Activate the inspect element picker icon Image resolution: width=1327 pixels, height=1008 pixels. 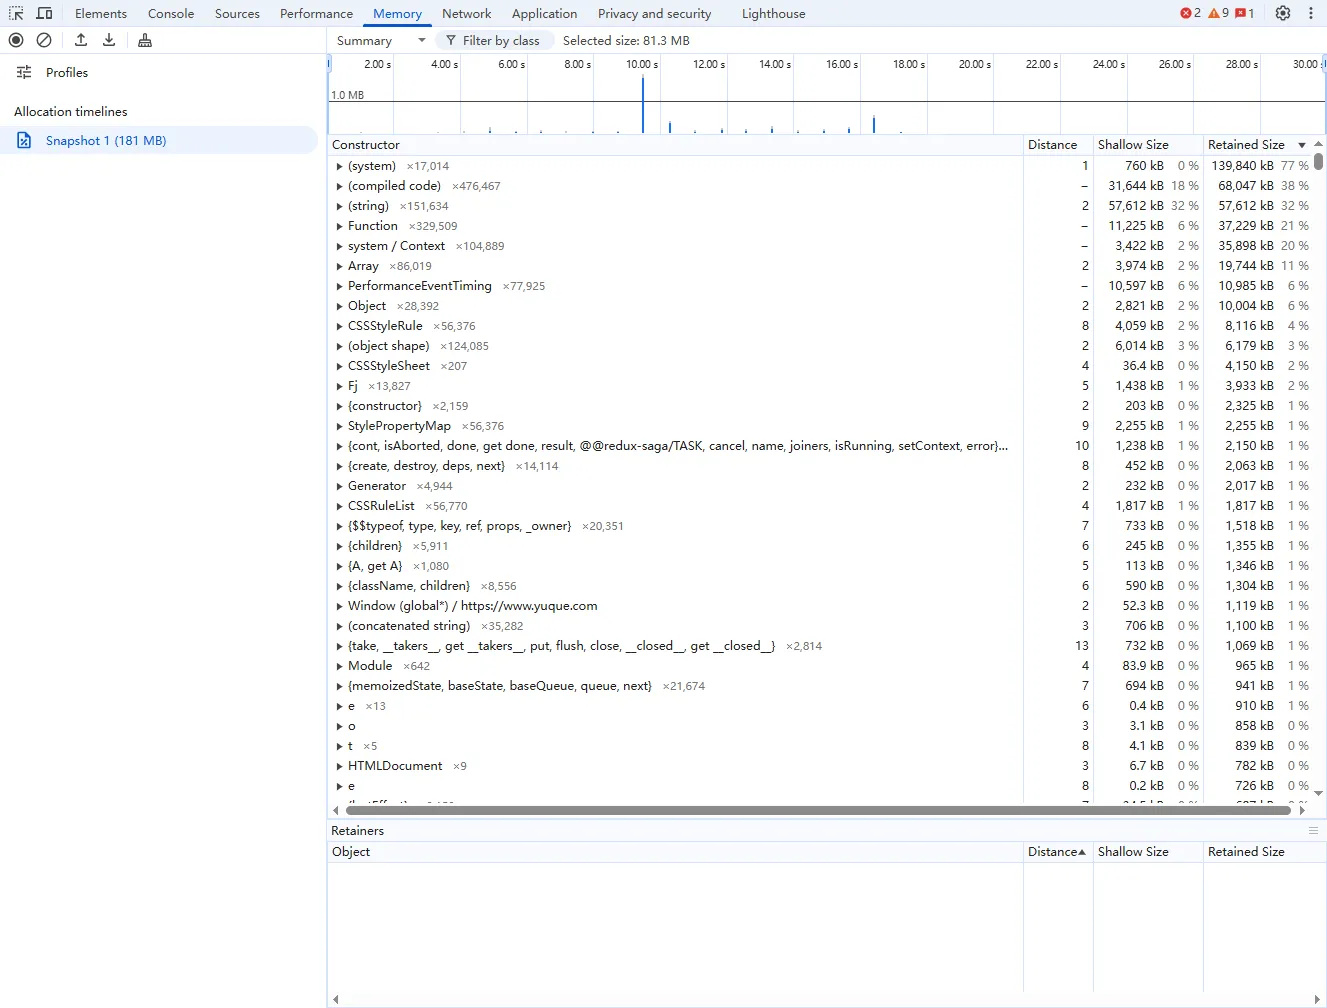(x=16, y=14)
